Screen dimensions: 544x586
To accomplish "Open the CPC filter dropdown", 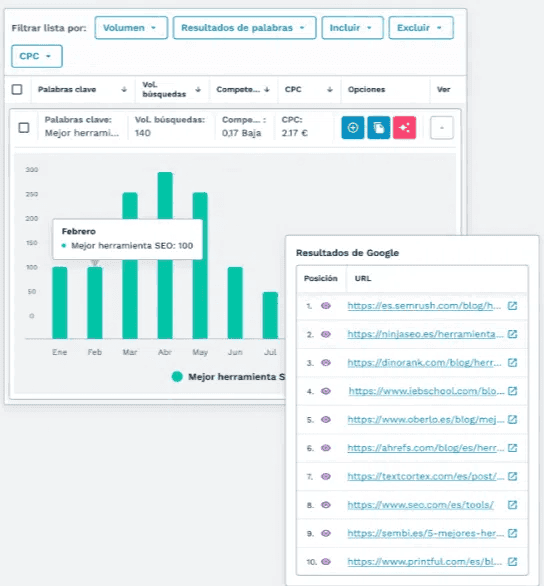I will pyautogui.click(x=37, y=56).
